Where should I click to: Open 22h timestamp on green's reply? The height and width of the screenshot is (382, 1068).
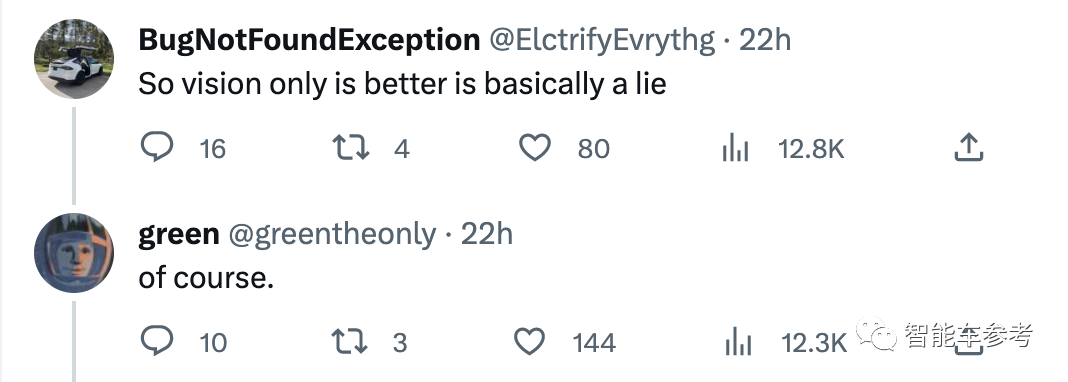coord(486,234)
